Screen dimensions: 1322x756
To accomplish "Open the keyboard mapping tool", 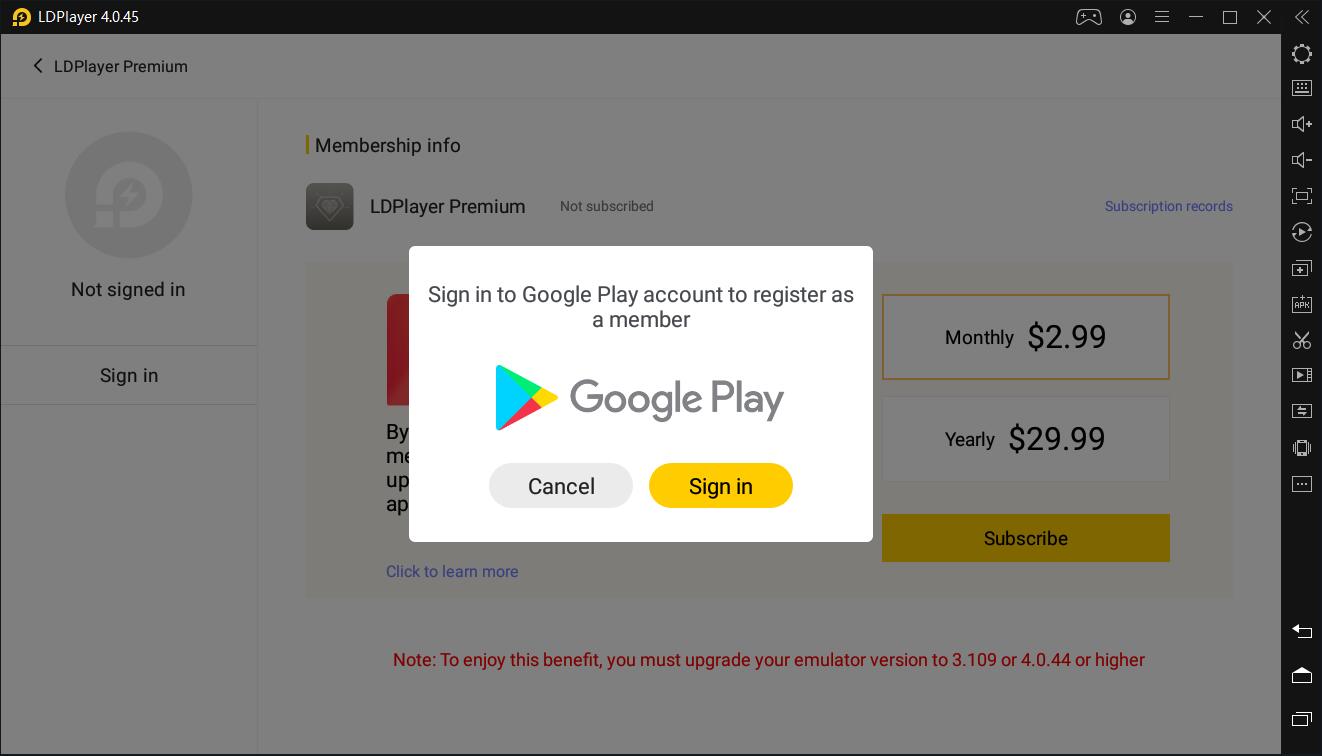I will 1301,88.
